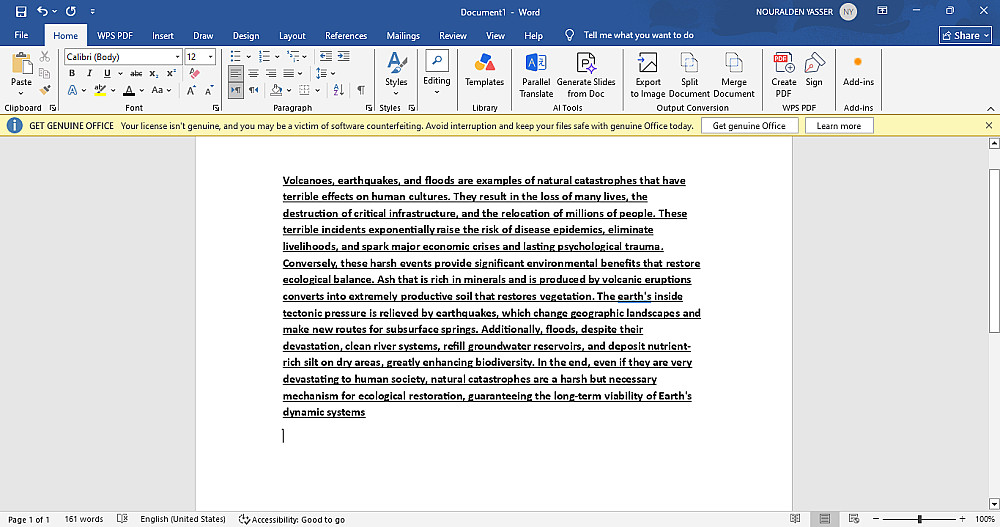Click the Create PDF icon
The image size is (1000, 527).
point(783,76)
